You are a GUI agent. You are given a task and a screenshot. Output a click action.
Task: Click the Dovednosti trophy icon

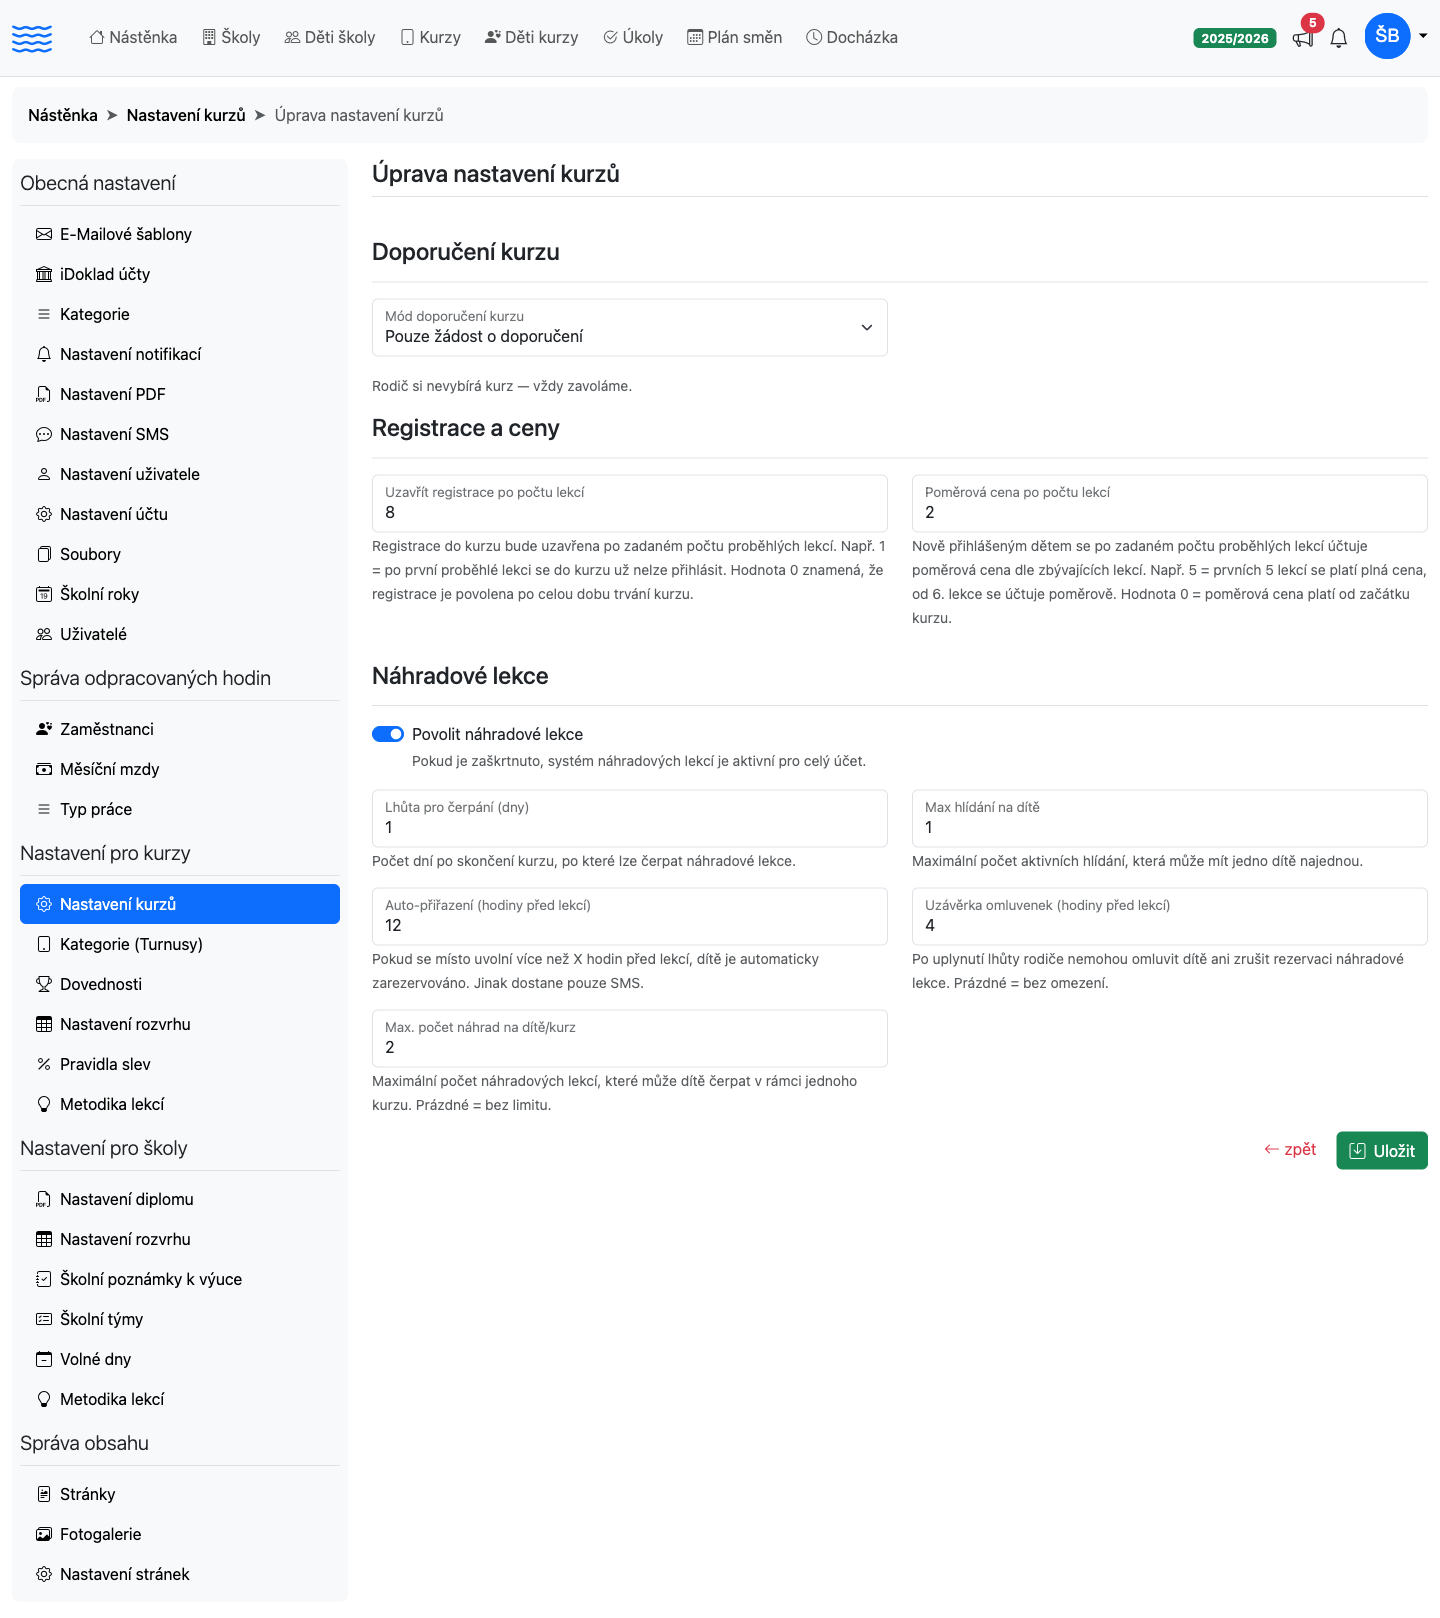[44, 984]
